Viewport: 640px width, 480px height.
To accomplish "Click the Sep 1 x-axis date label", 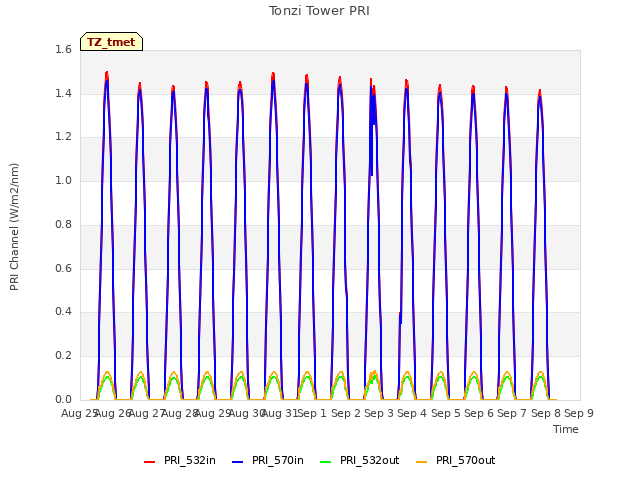I will 312,413.
